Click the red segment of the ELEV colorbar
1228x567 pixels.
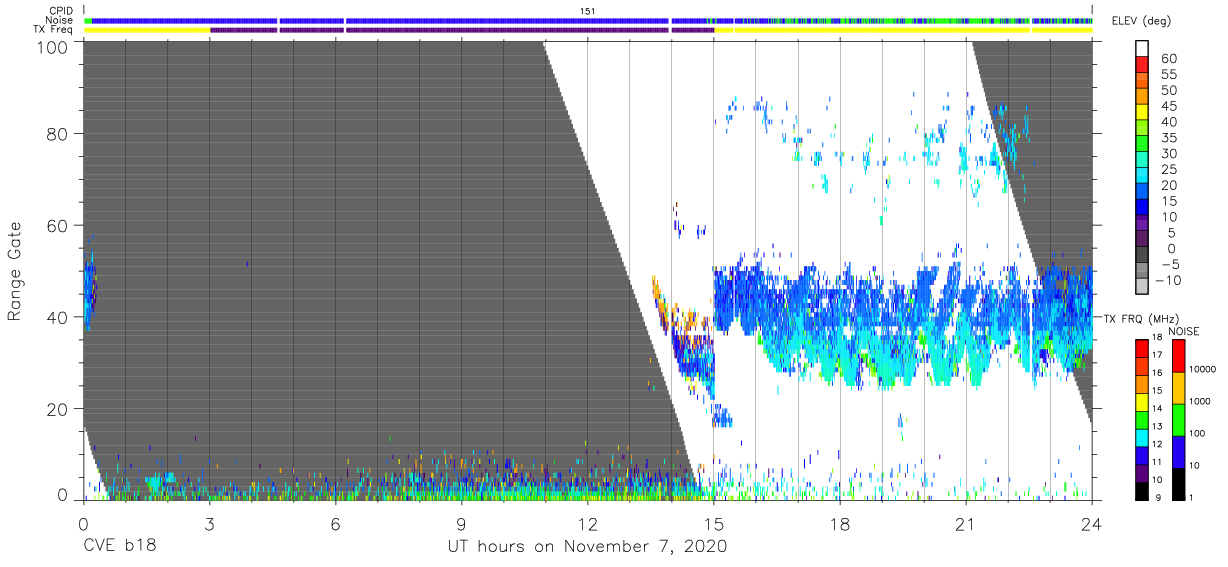point(1143,66)
